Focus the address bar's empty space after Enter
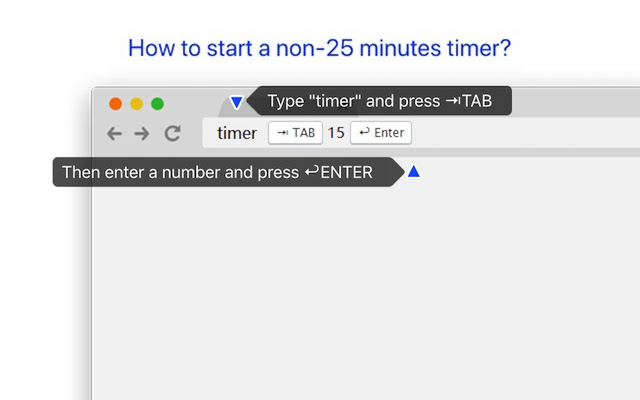The image size is (640, 400). 520,133
